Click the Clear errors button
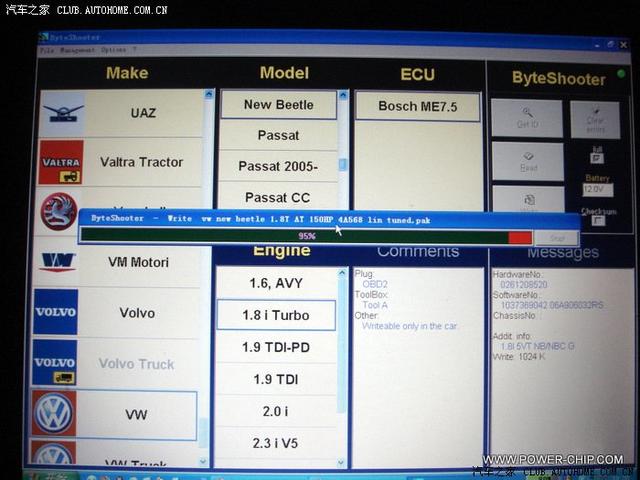640x480 pixels. coord(595,120)
